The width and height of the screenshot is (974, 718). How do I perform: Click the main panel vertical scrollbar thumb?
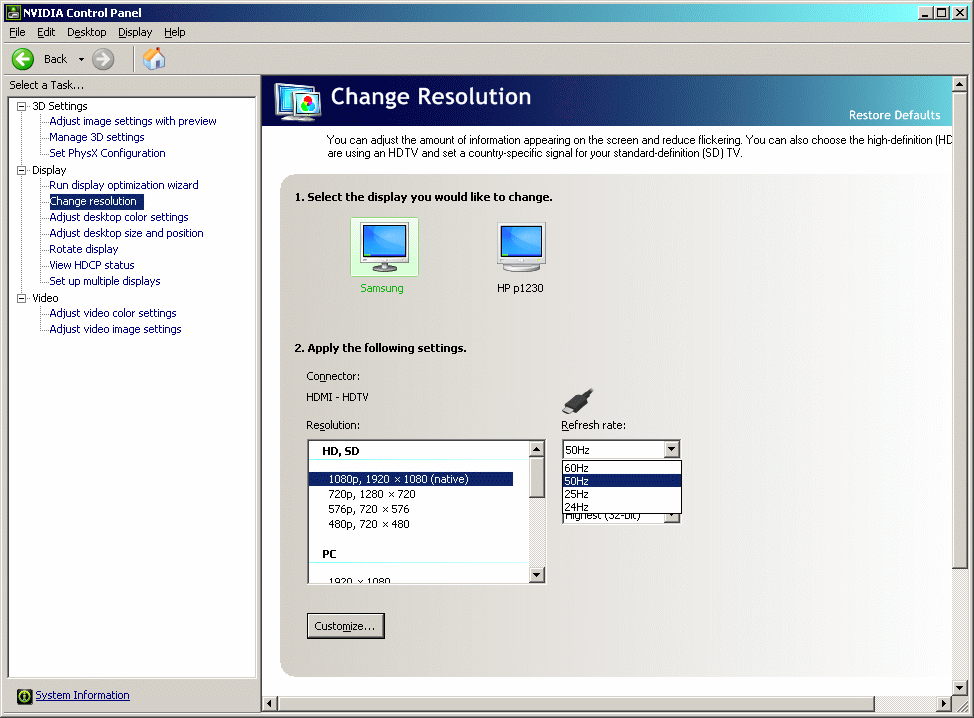959,330
